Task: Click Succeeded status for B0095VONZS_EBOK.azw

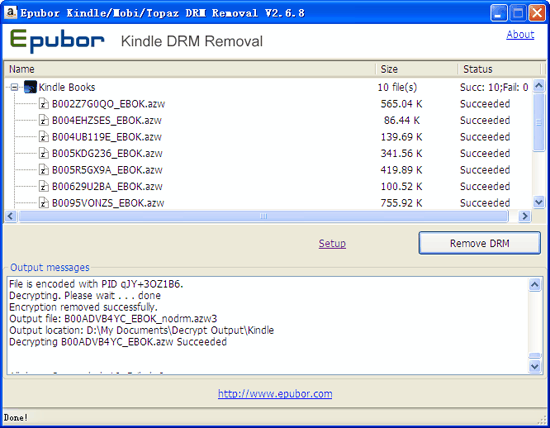Action: coord(485,203)
